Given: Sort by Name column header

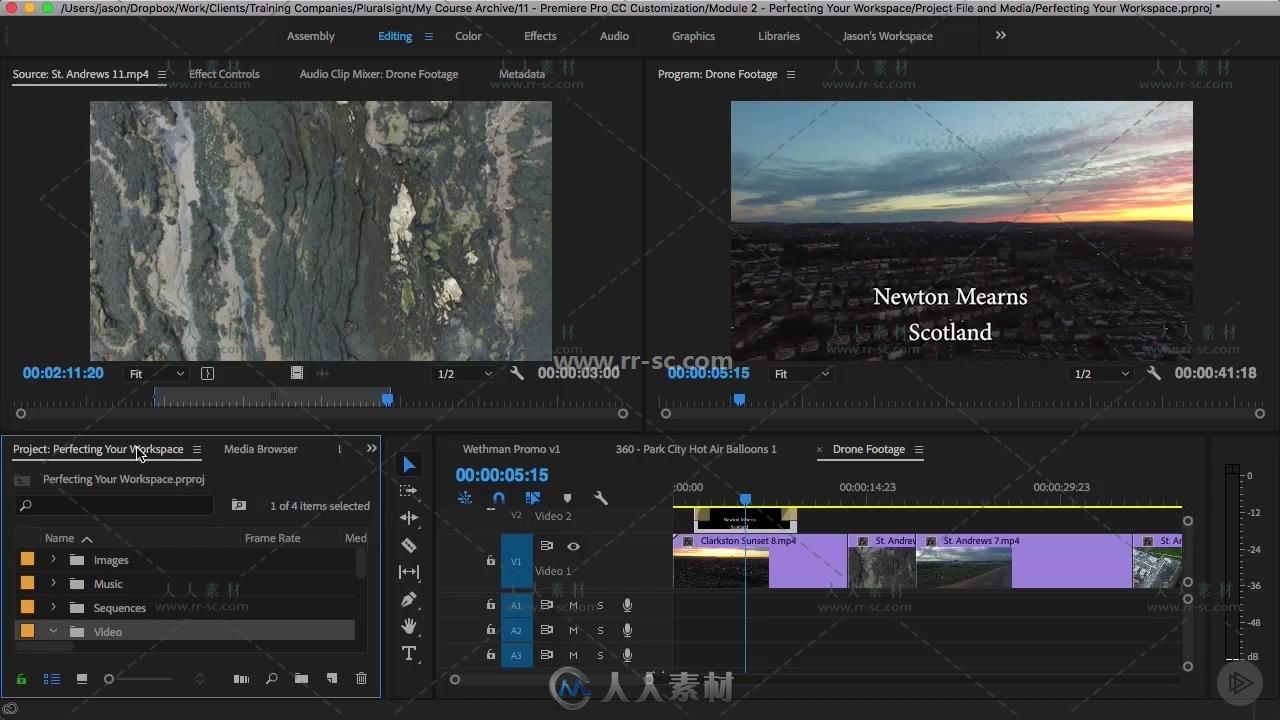Looking at the screenshot, I should (x=60, y=538).
